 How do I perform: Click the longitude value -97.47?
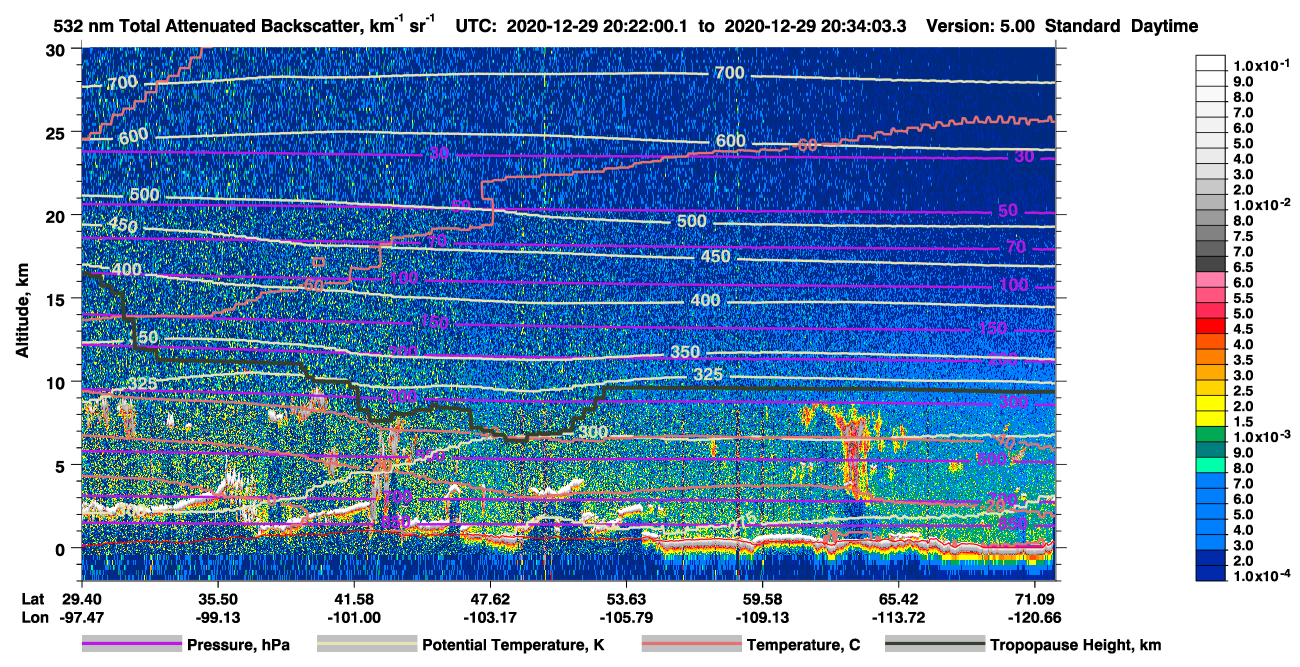[x=81, y=617]
